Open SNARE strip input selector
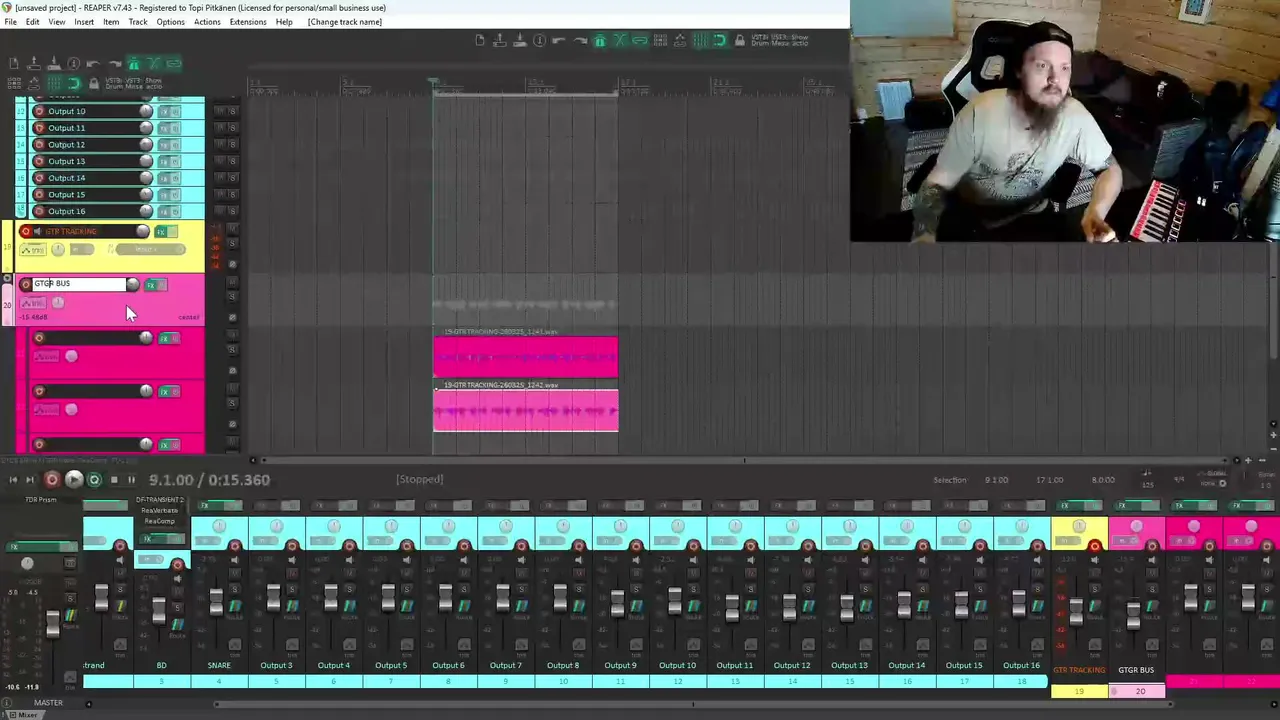Image resolution: width=1280 pixels, height=720 pixels. point(209,542)
